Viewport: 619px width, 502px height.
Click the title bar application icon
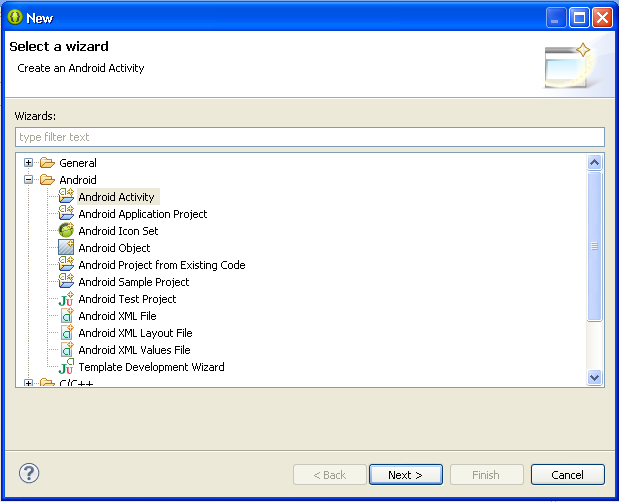coord(15,17)
